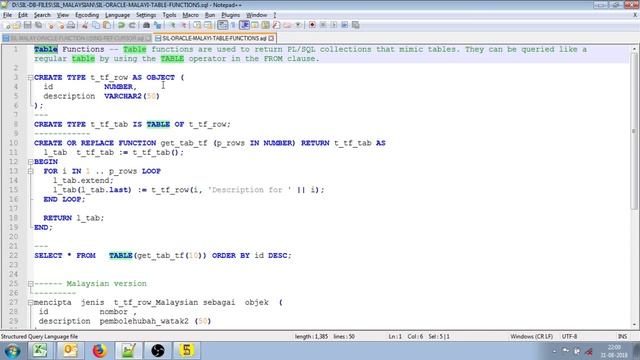Open the Document Map toolbar icon
The image size is (640, 360).
(x=265, y=25)
